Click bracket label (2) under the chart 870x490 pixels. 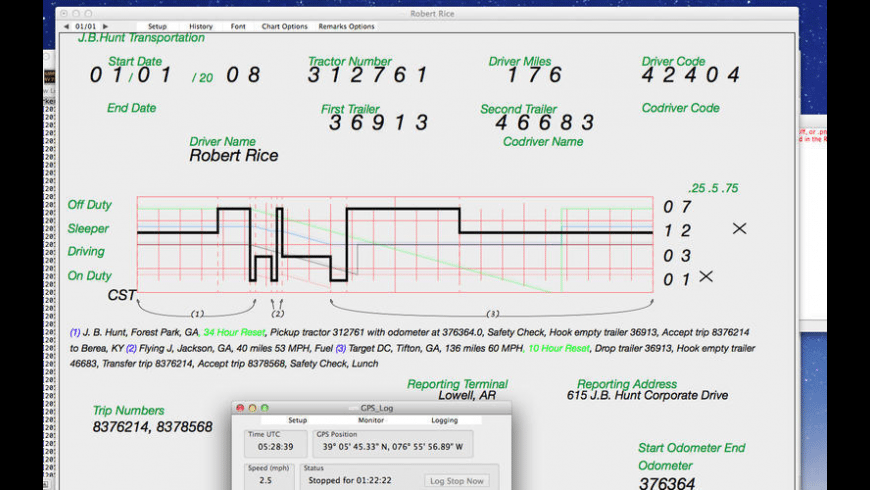pyautogui.click(x=277, y=314)
